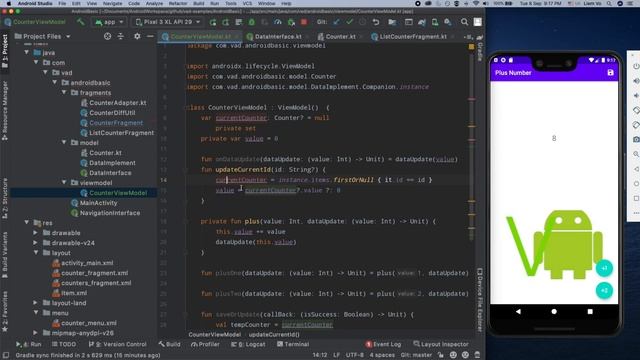Click the UTF-8 encoding in status bar
Image resolution: width=640 pixels, height=360 pixels.
coord(355,355)
